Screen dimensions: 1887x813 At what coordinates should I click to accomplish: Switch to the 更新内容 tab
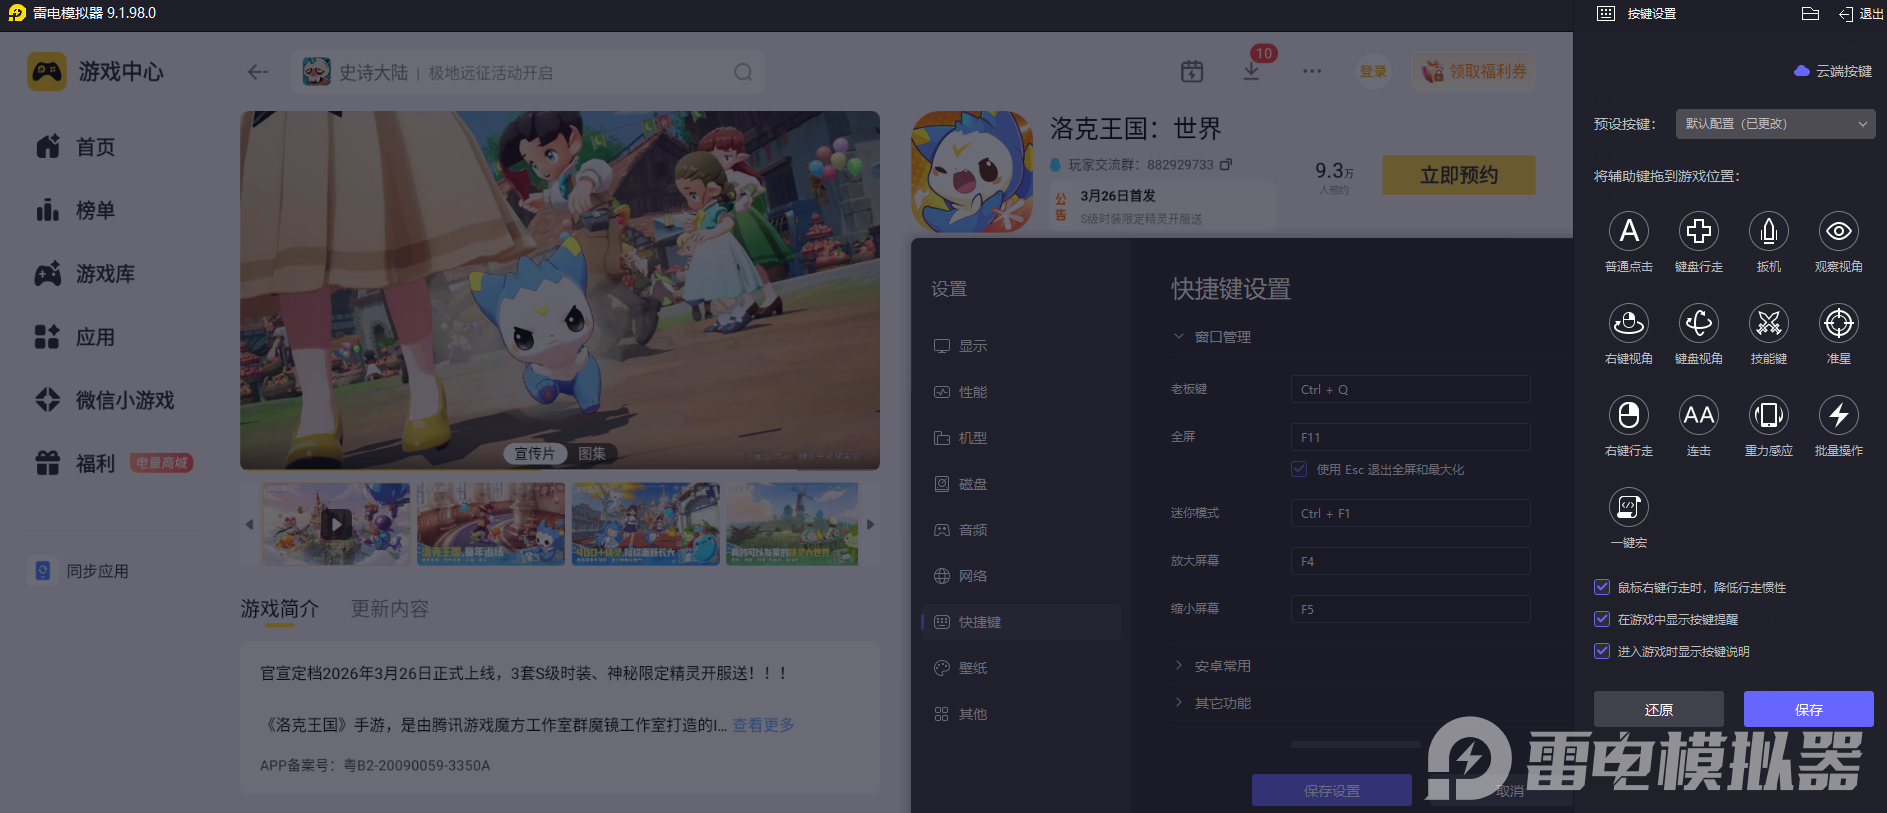(390, 609)
